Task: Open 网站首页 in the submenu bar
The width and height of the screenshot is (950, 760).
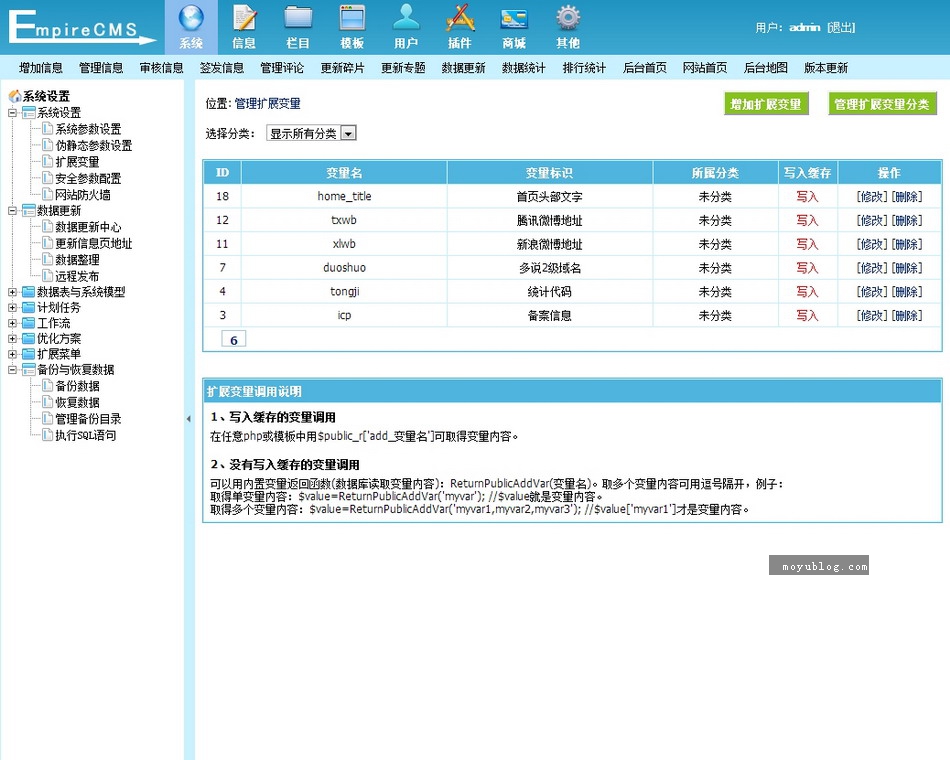Action: [705, 68]
